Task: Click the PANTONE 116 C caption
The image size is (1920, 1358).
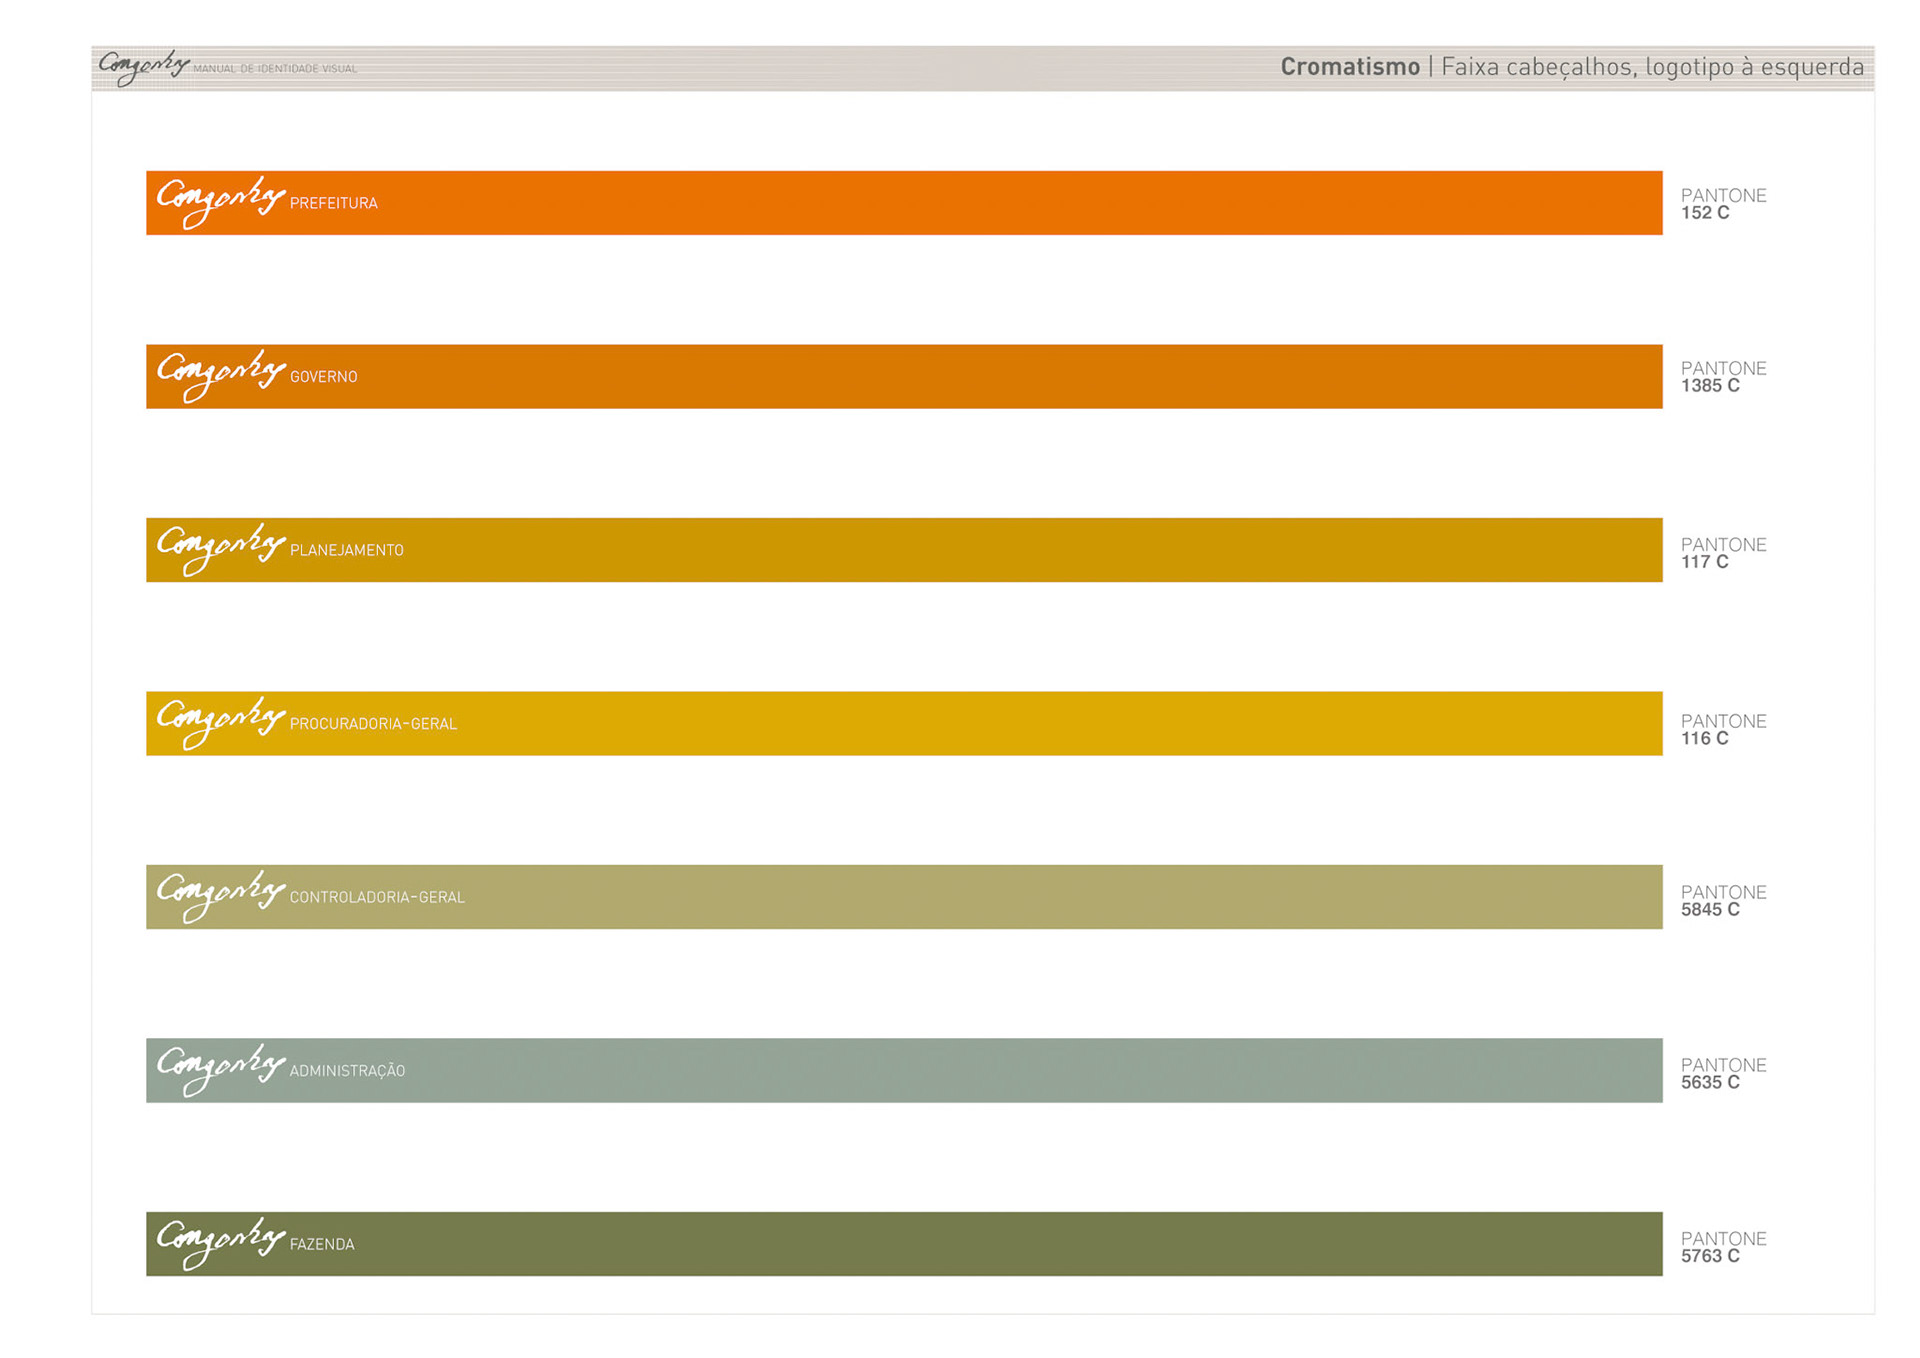Action: coord(1723,730)
